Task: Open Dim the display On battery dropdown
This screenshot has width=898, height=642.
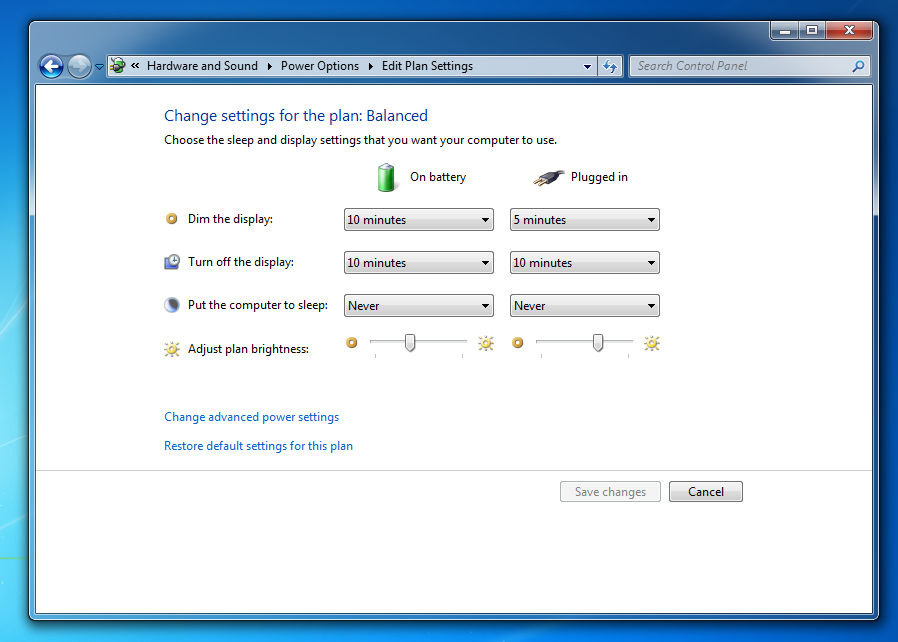Action: [x=419, y=219]
